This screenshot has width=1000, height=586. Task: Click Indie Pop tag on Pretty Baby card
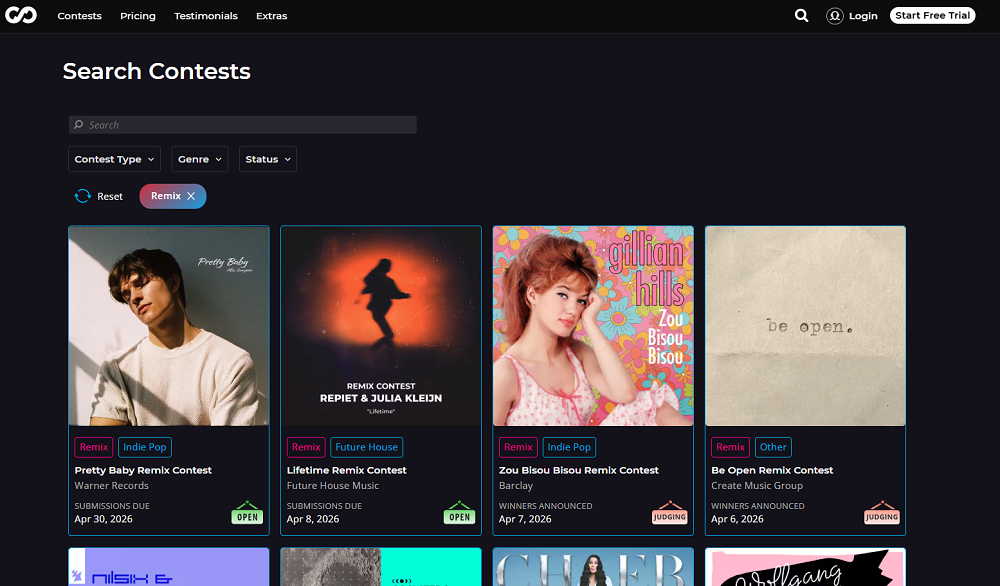145,447
